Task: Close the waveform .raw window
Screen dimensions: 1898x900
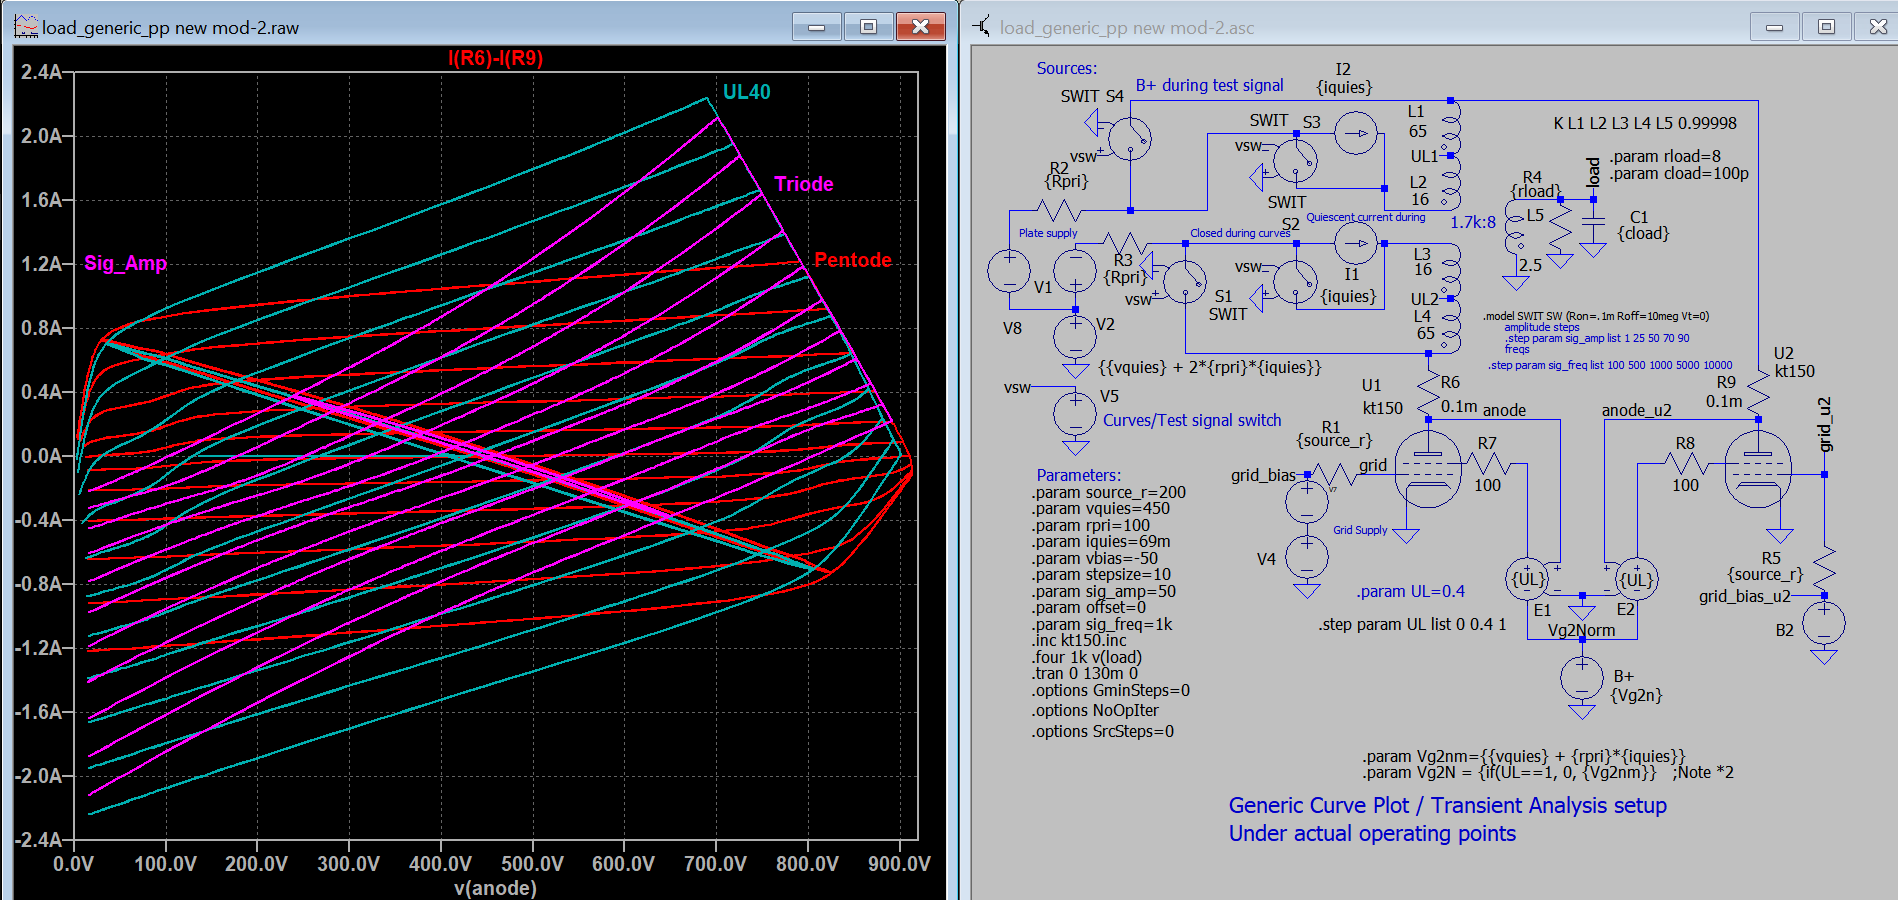Action: (x=920, y=27)
